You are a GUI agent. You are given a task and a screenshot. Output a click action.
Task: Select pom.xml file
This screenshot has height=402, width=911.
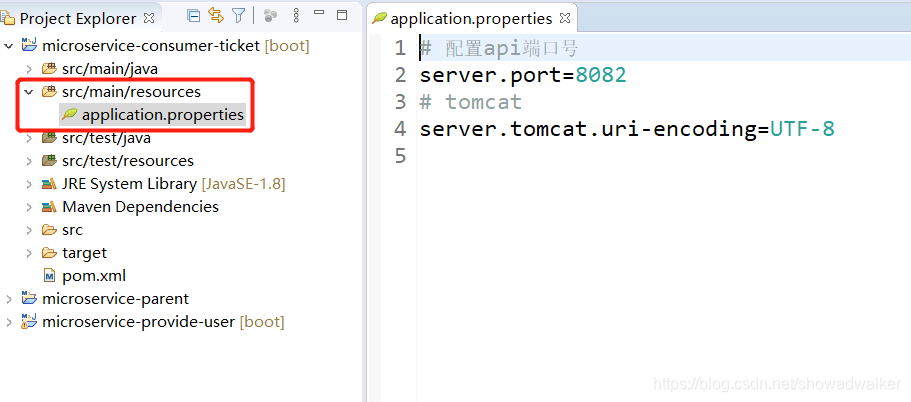tap(94, 276)
